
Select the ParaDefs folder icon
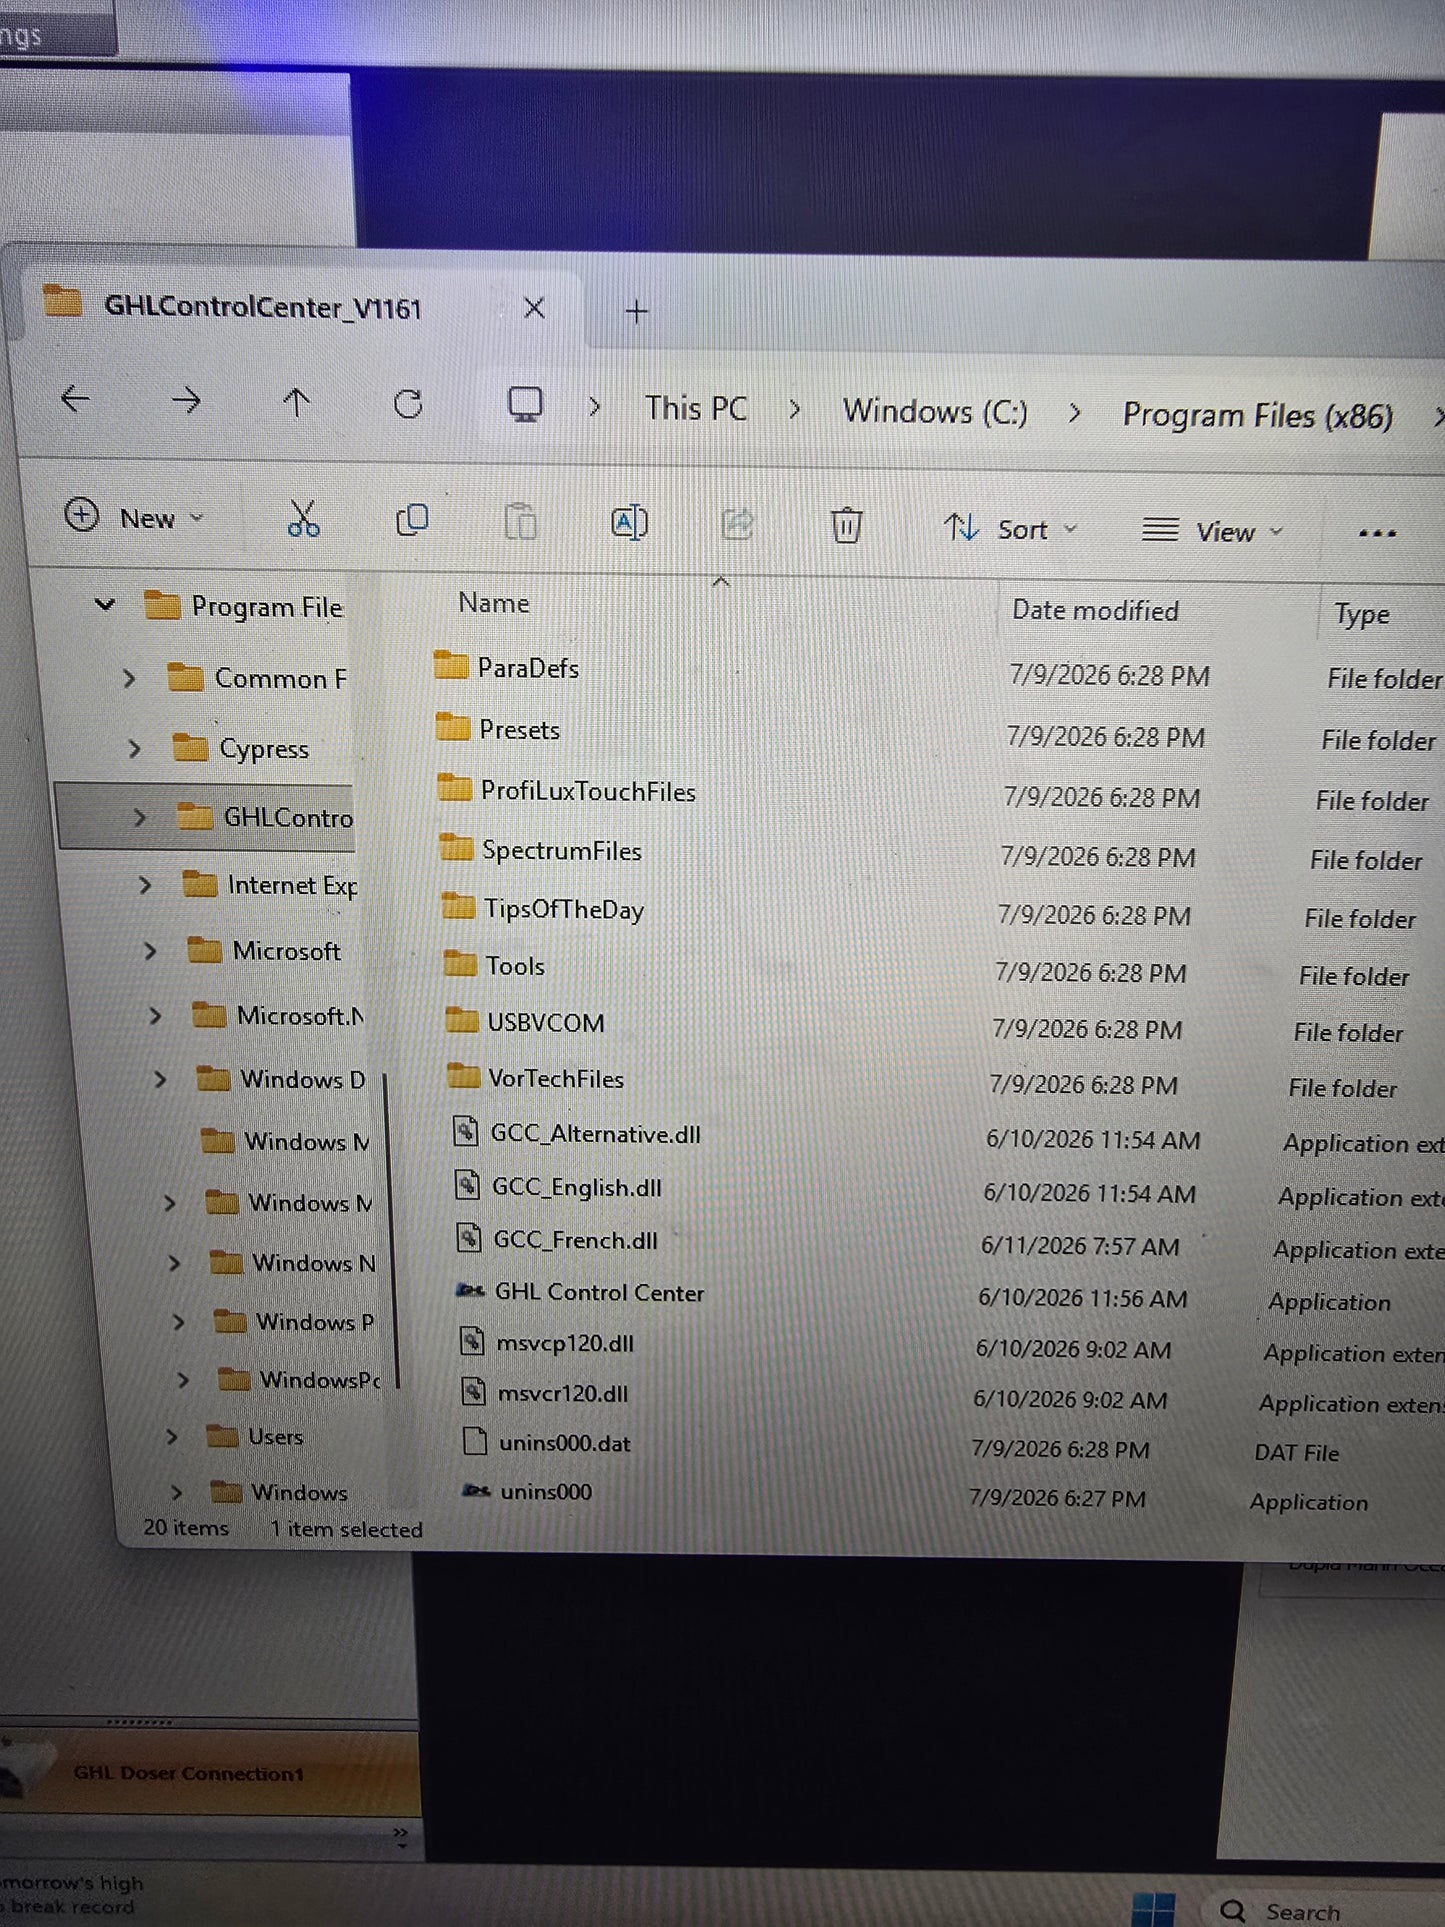451,665
